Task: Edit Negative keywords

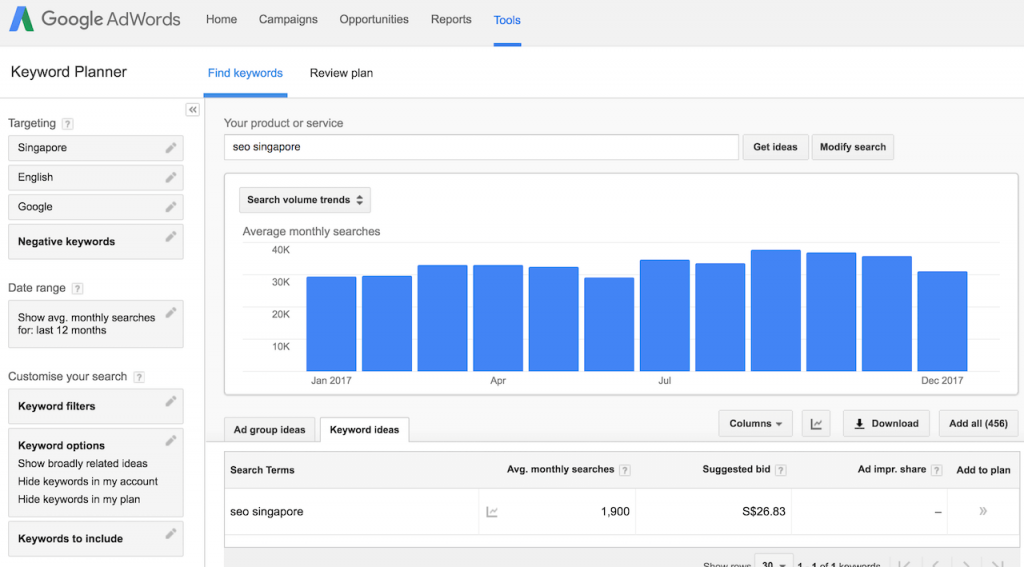Action: 170,237
